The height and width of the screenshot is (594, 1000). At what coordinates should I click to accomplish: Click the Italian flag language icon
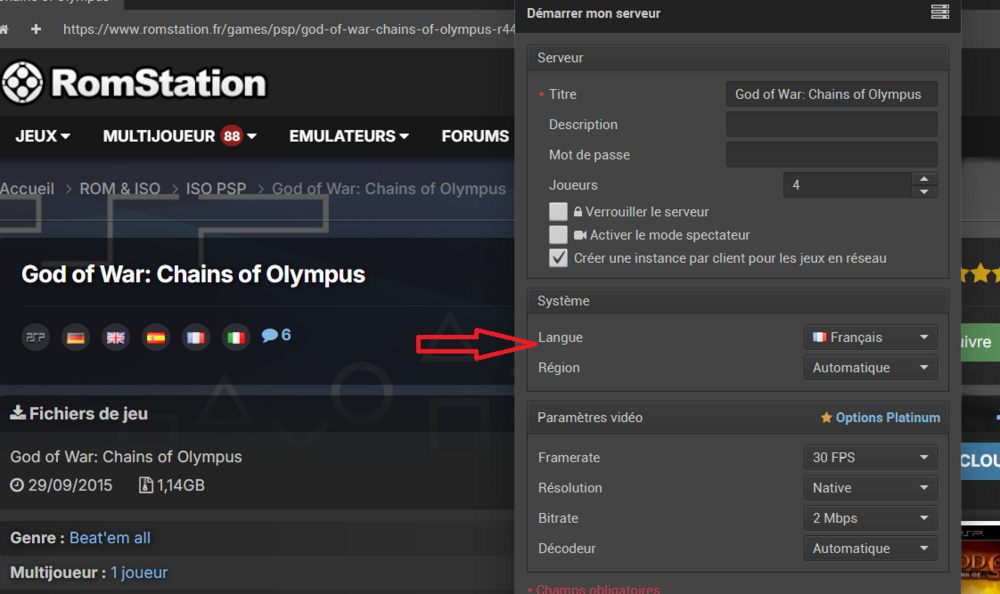pyautogui.click(x=236, y=337)
